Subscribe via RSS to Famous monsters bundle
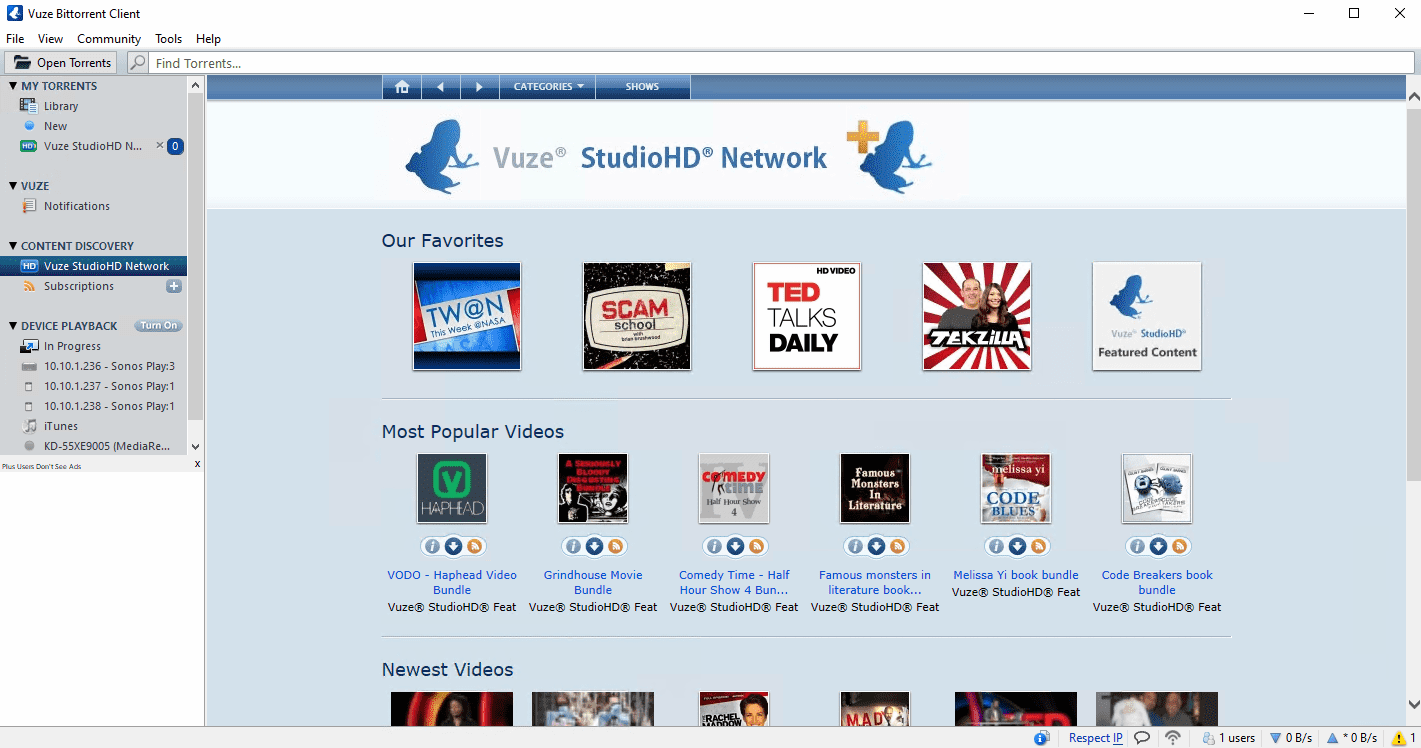This screenshot has width=1421, height=748. coord(897,546)
